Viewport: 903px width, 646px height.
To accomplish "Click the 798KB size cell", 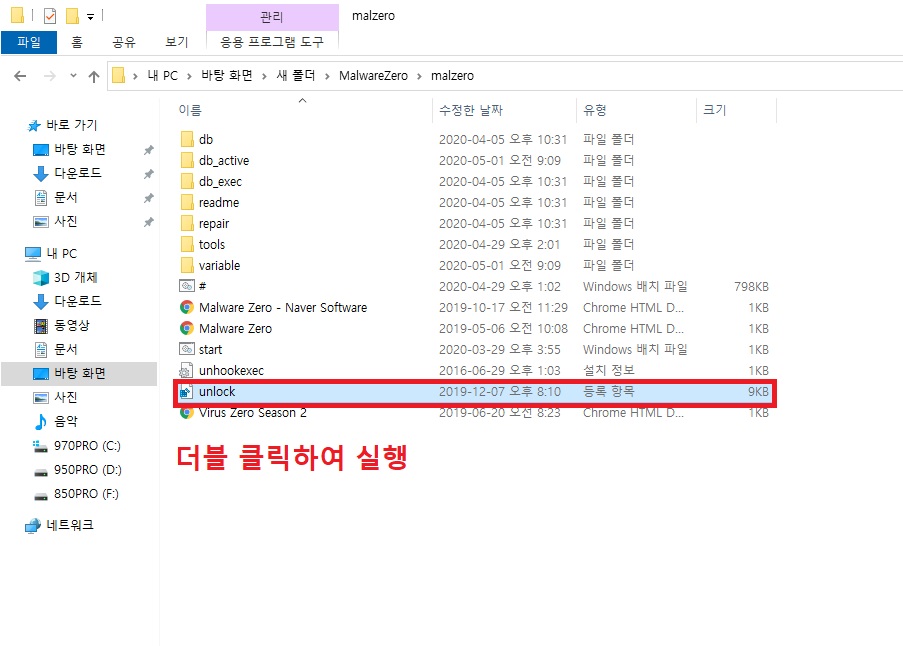I will click(x=751, y=286).
